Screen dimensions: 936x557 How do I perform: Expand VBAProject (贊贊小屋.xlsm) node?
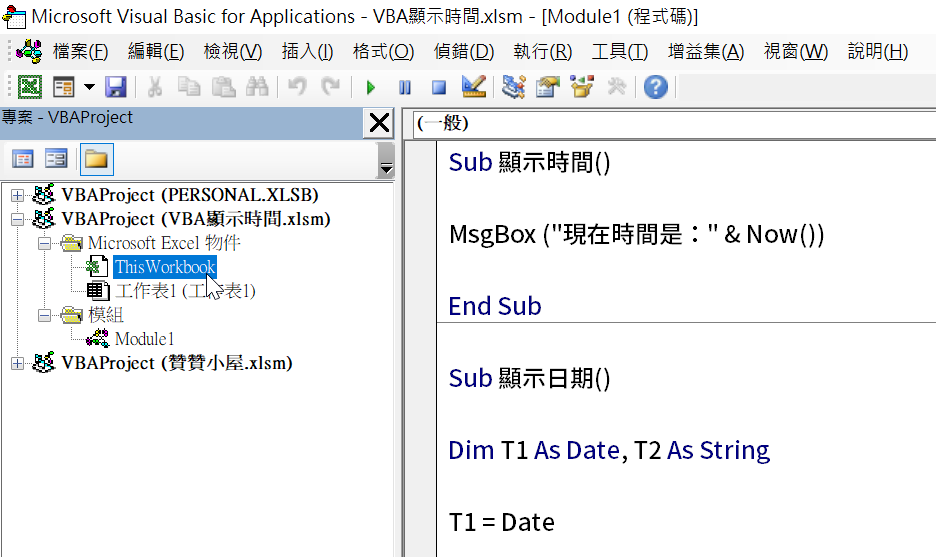pyautogui.click(x=17, y=363)
